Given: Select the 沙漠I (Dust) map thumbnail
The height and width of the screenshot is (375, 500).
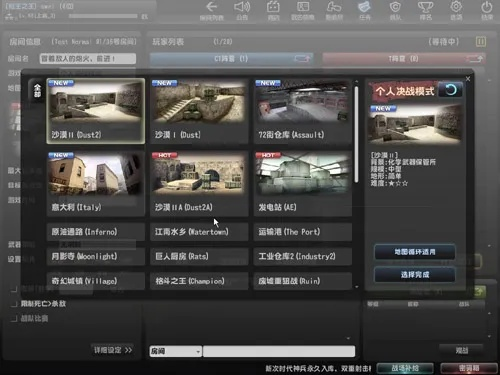Looking at the screenshot, I should (x=199, y=111).
